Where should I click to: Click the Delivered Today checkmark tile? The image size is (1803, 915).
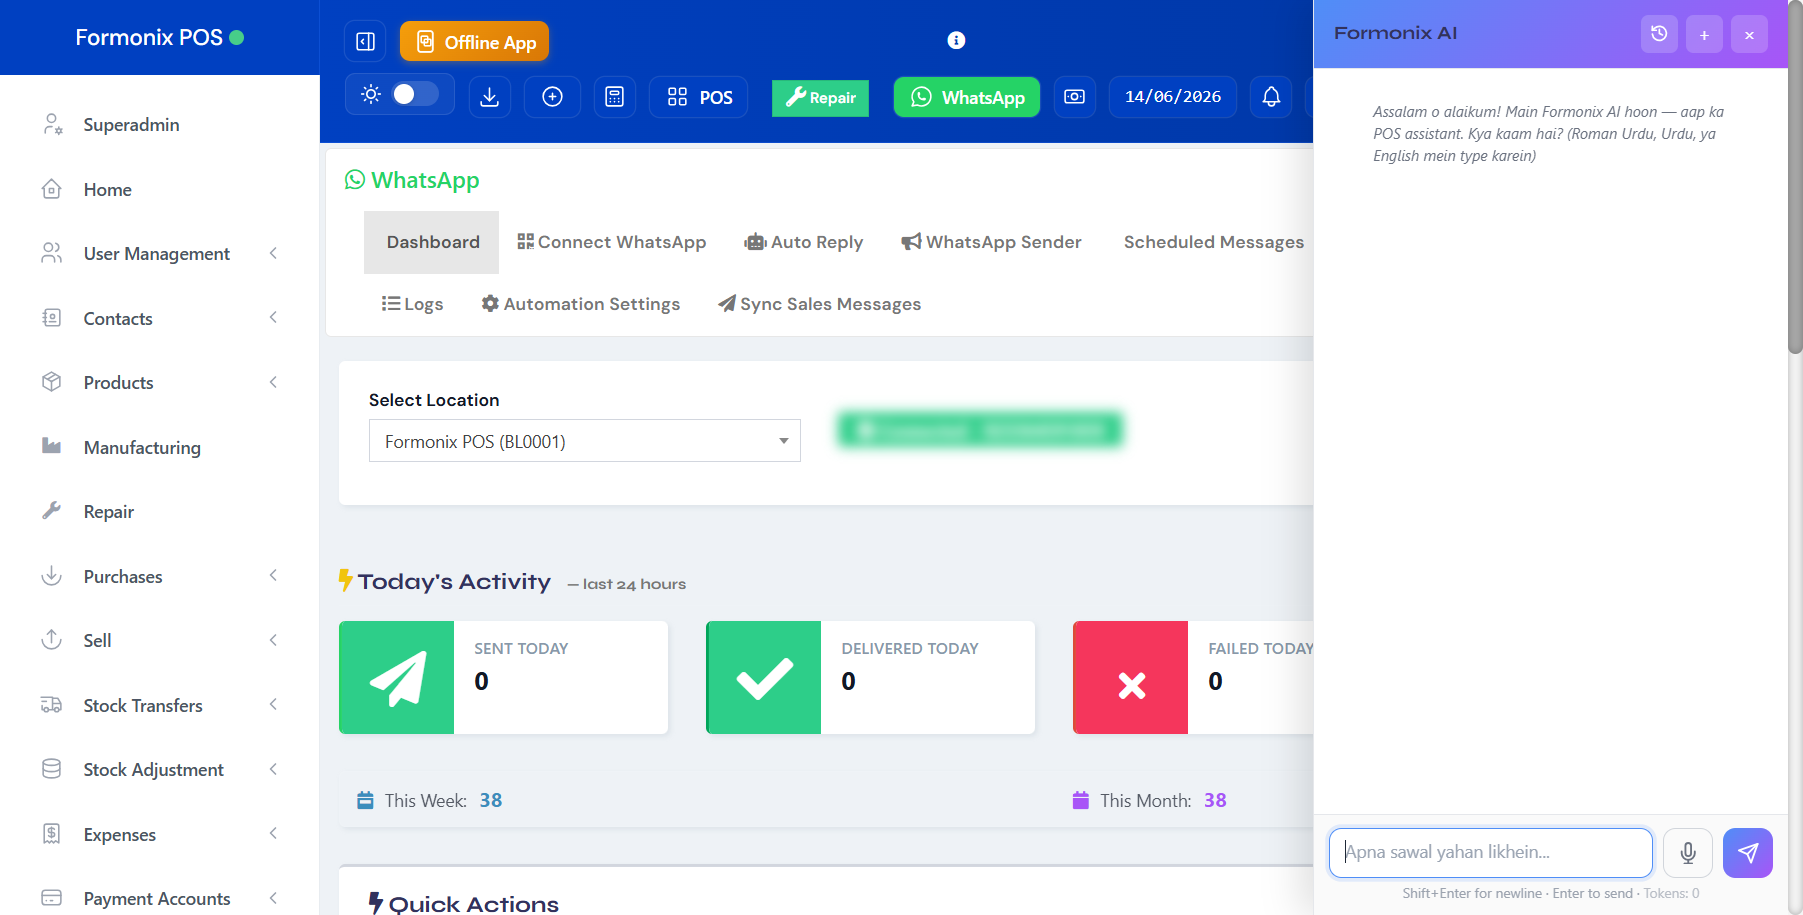[764, 678]
